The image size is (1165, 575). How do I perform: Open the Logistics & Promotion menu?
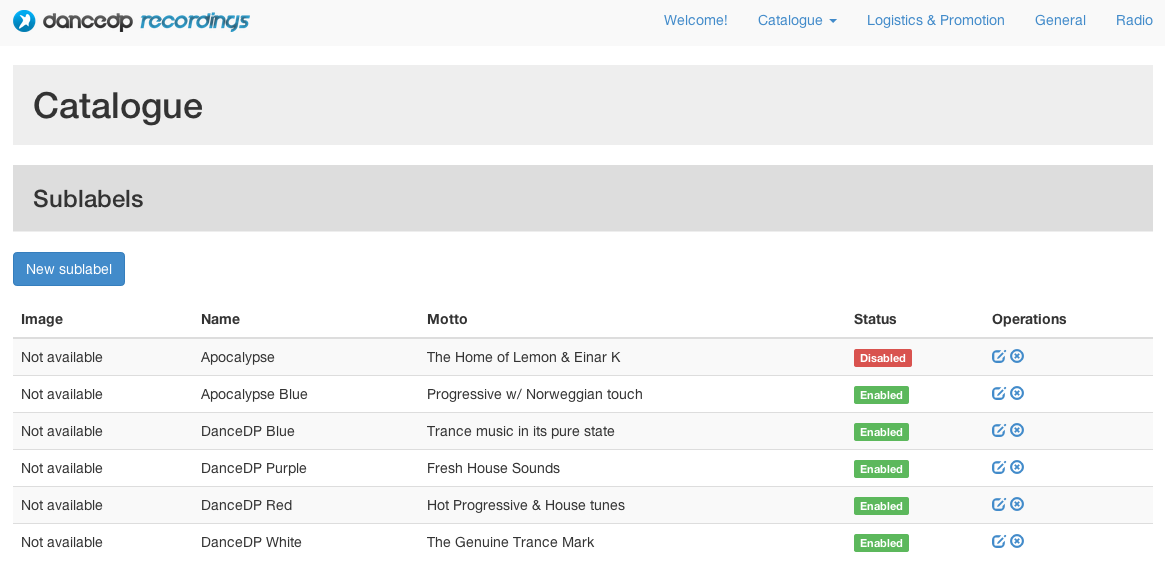pyautogui.click(x=935, y=21)
